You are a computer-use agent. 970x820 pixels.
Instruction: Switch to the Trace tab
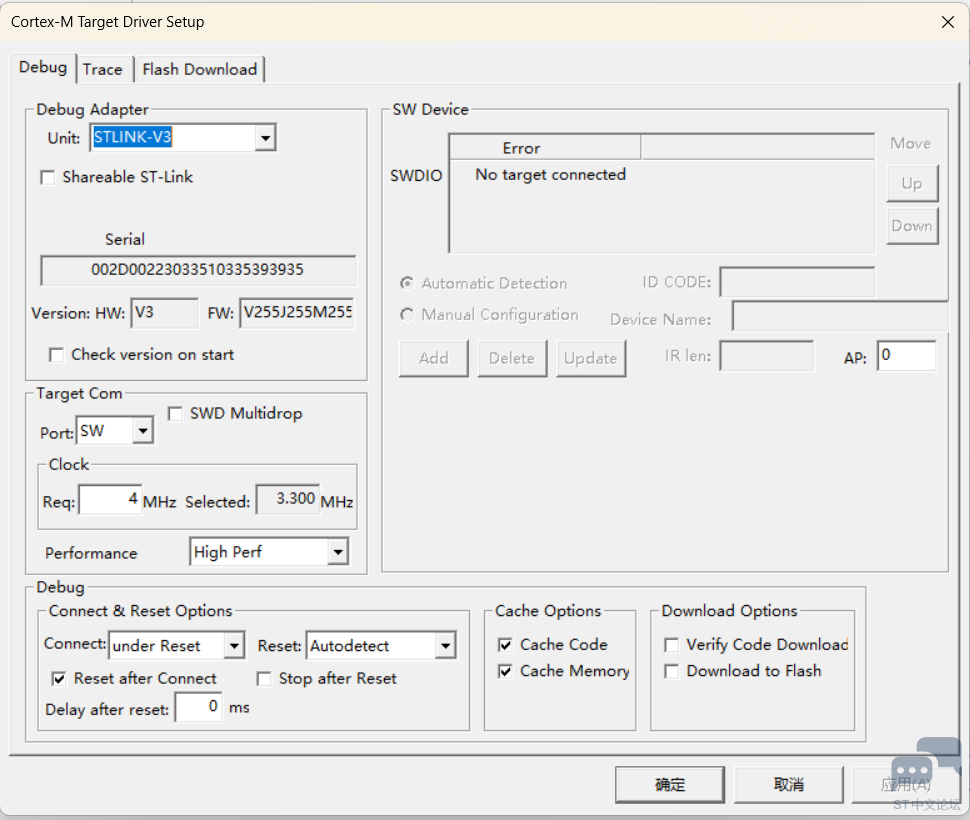click(x=103, y=69)
